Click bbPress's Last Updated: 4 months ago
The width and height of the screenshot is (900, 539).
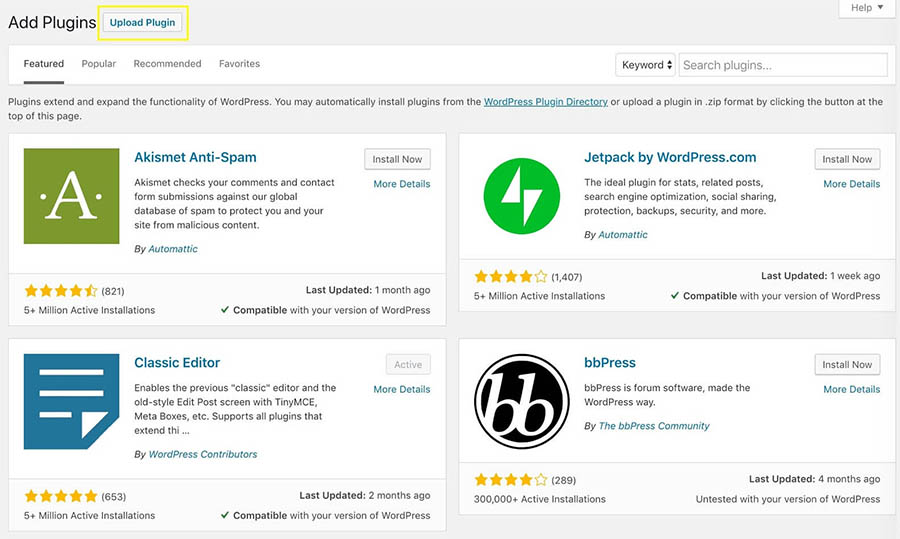pos(814,479)
